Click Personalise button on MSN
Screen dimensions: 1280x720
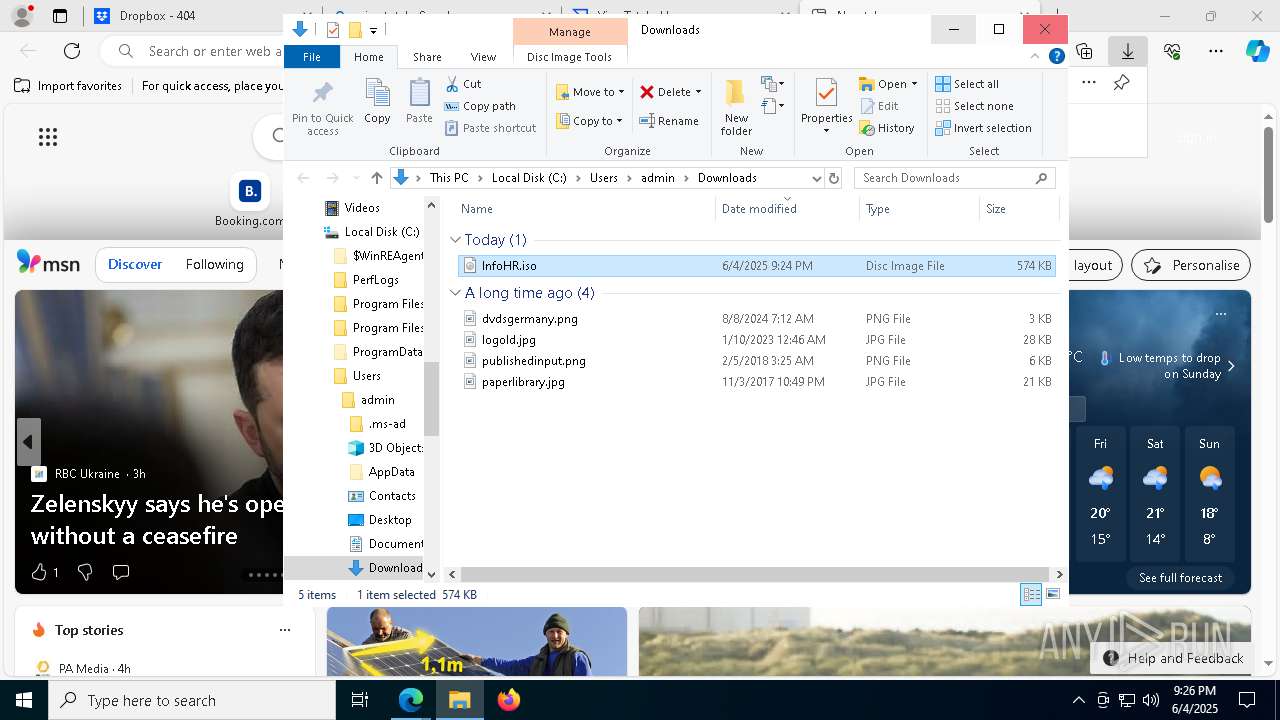(x=1192, y=265)
